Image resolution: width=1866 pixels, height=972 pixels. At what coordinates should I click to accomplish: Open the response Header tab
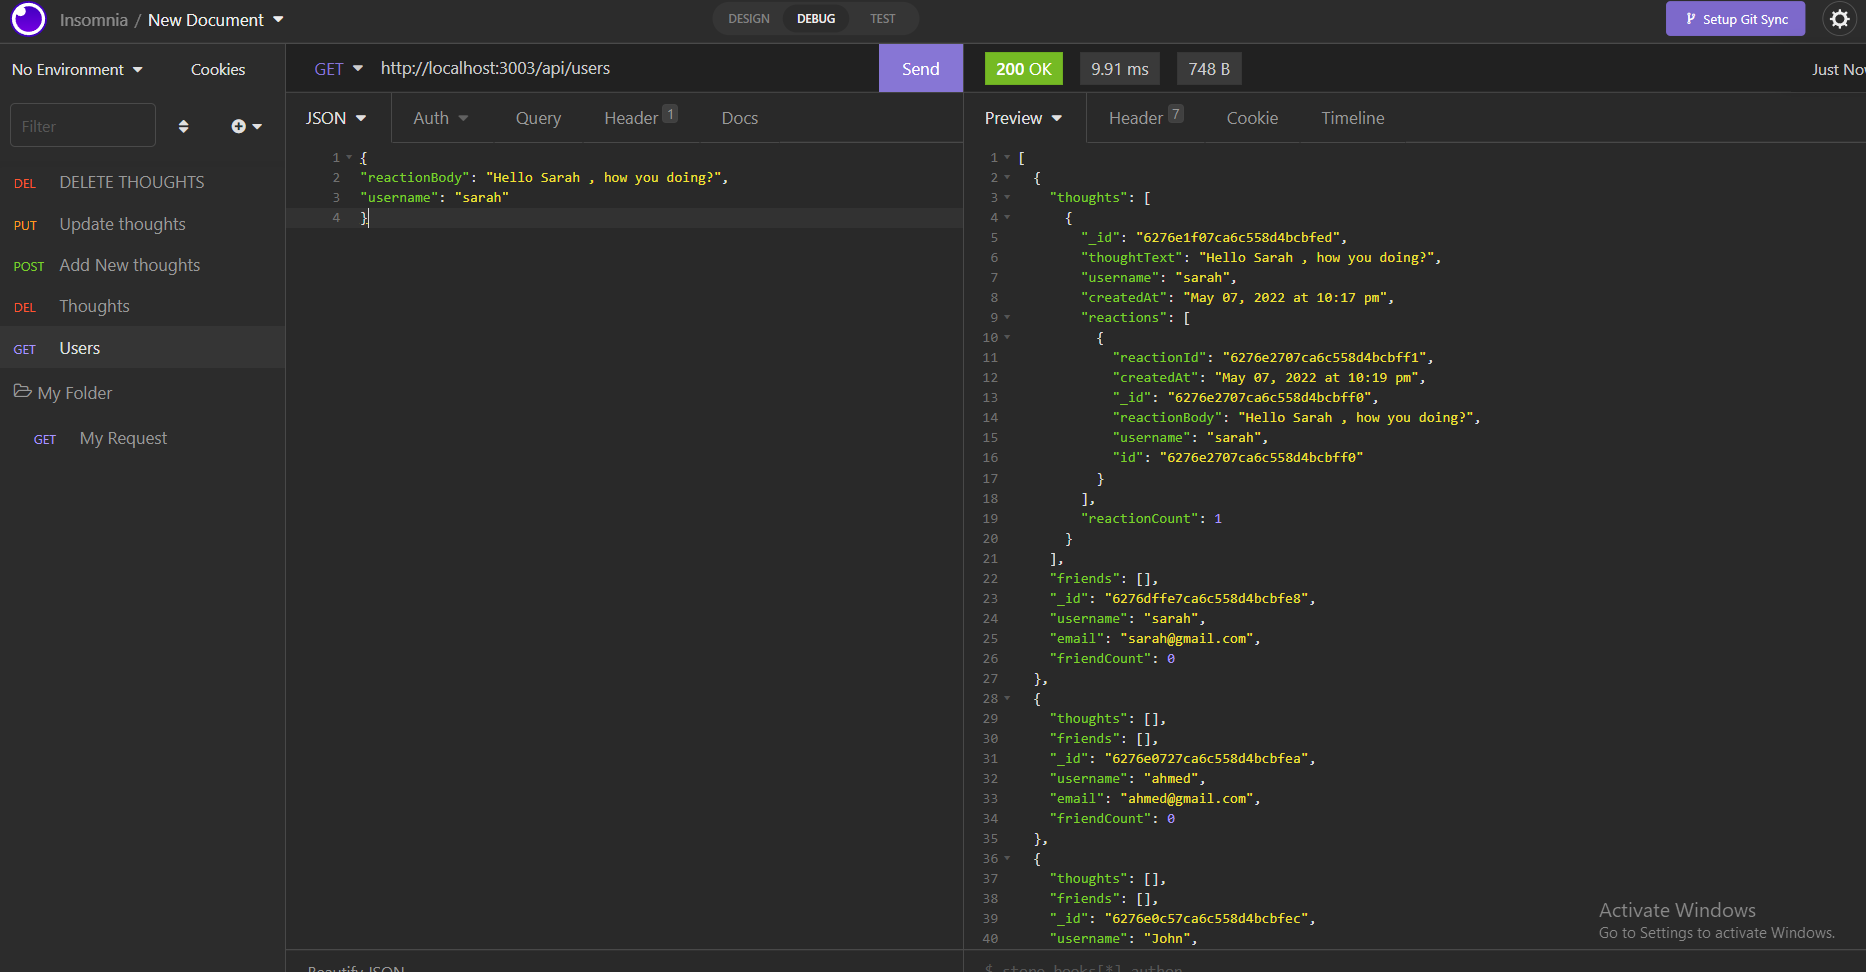[x=1146, y=118]
